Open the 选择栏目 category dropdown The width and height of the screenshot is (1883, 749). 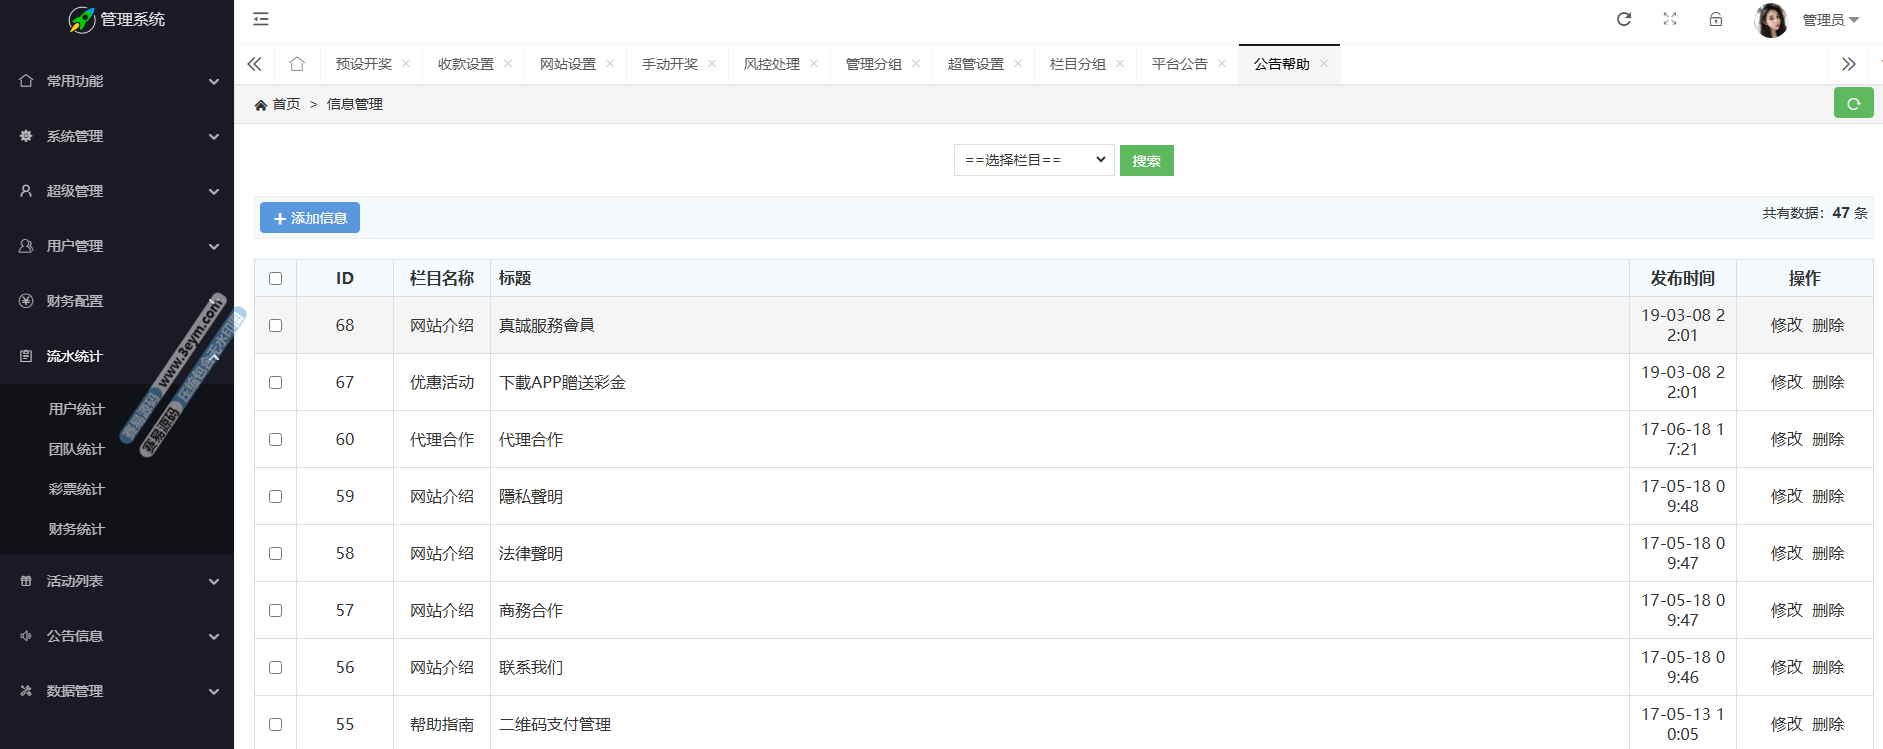1034,160
